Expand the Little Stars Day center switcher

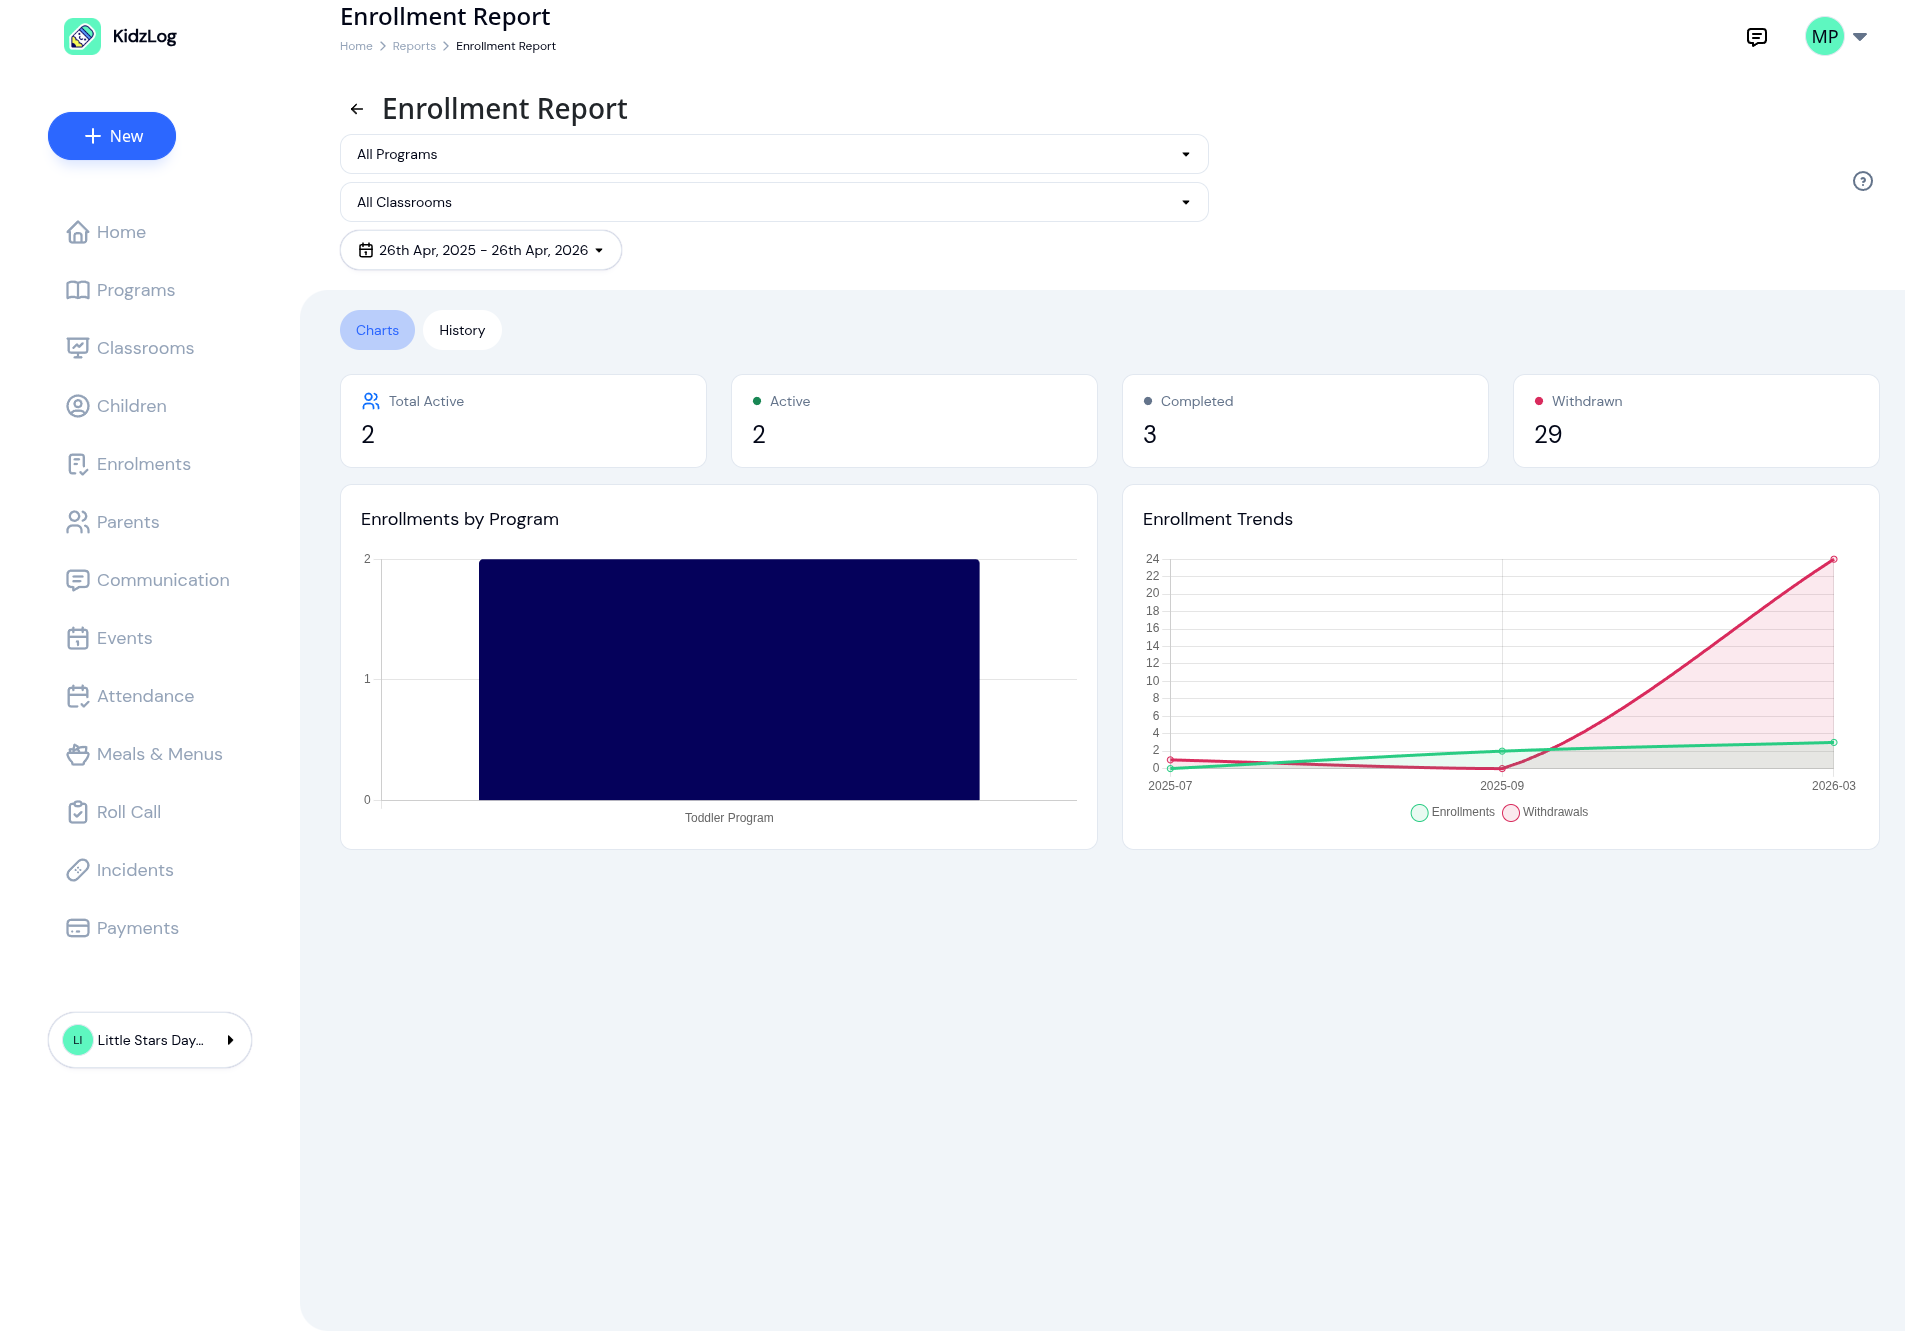coord(150,1040)
